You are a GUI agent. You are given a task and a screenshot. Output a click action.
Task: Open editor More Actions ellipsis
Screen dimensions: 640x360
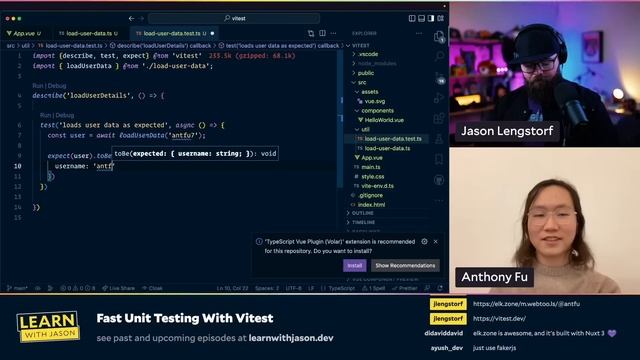click(x=333, y=33)
